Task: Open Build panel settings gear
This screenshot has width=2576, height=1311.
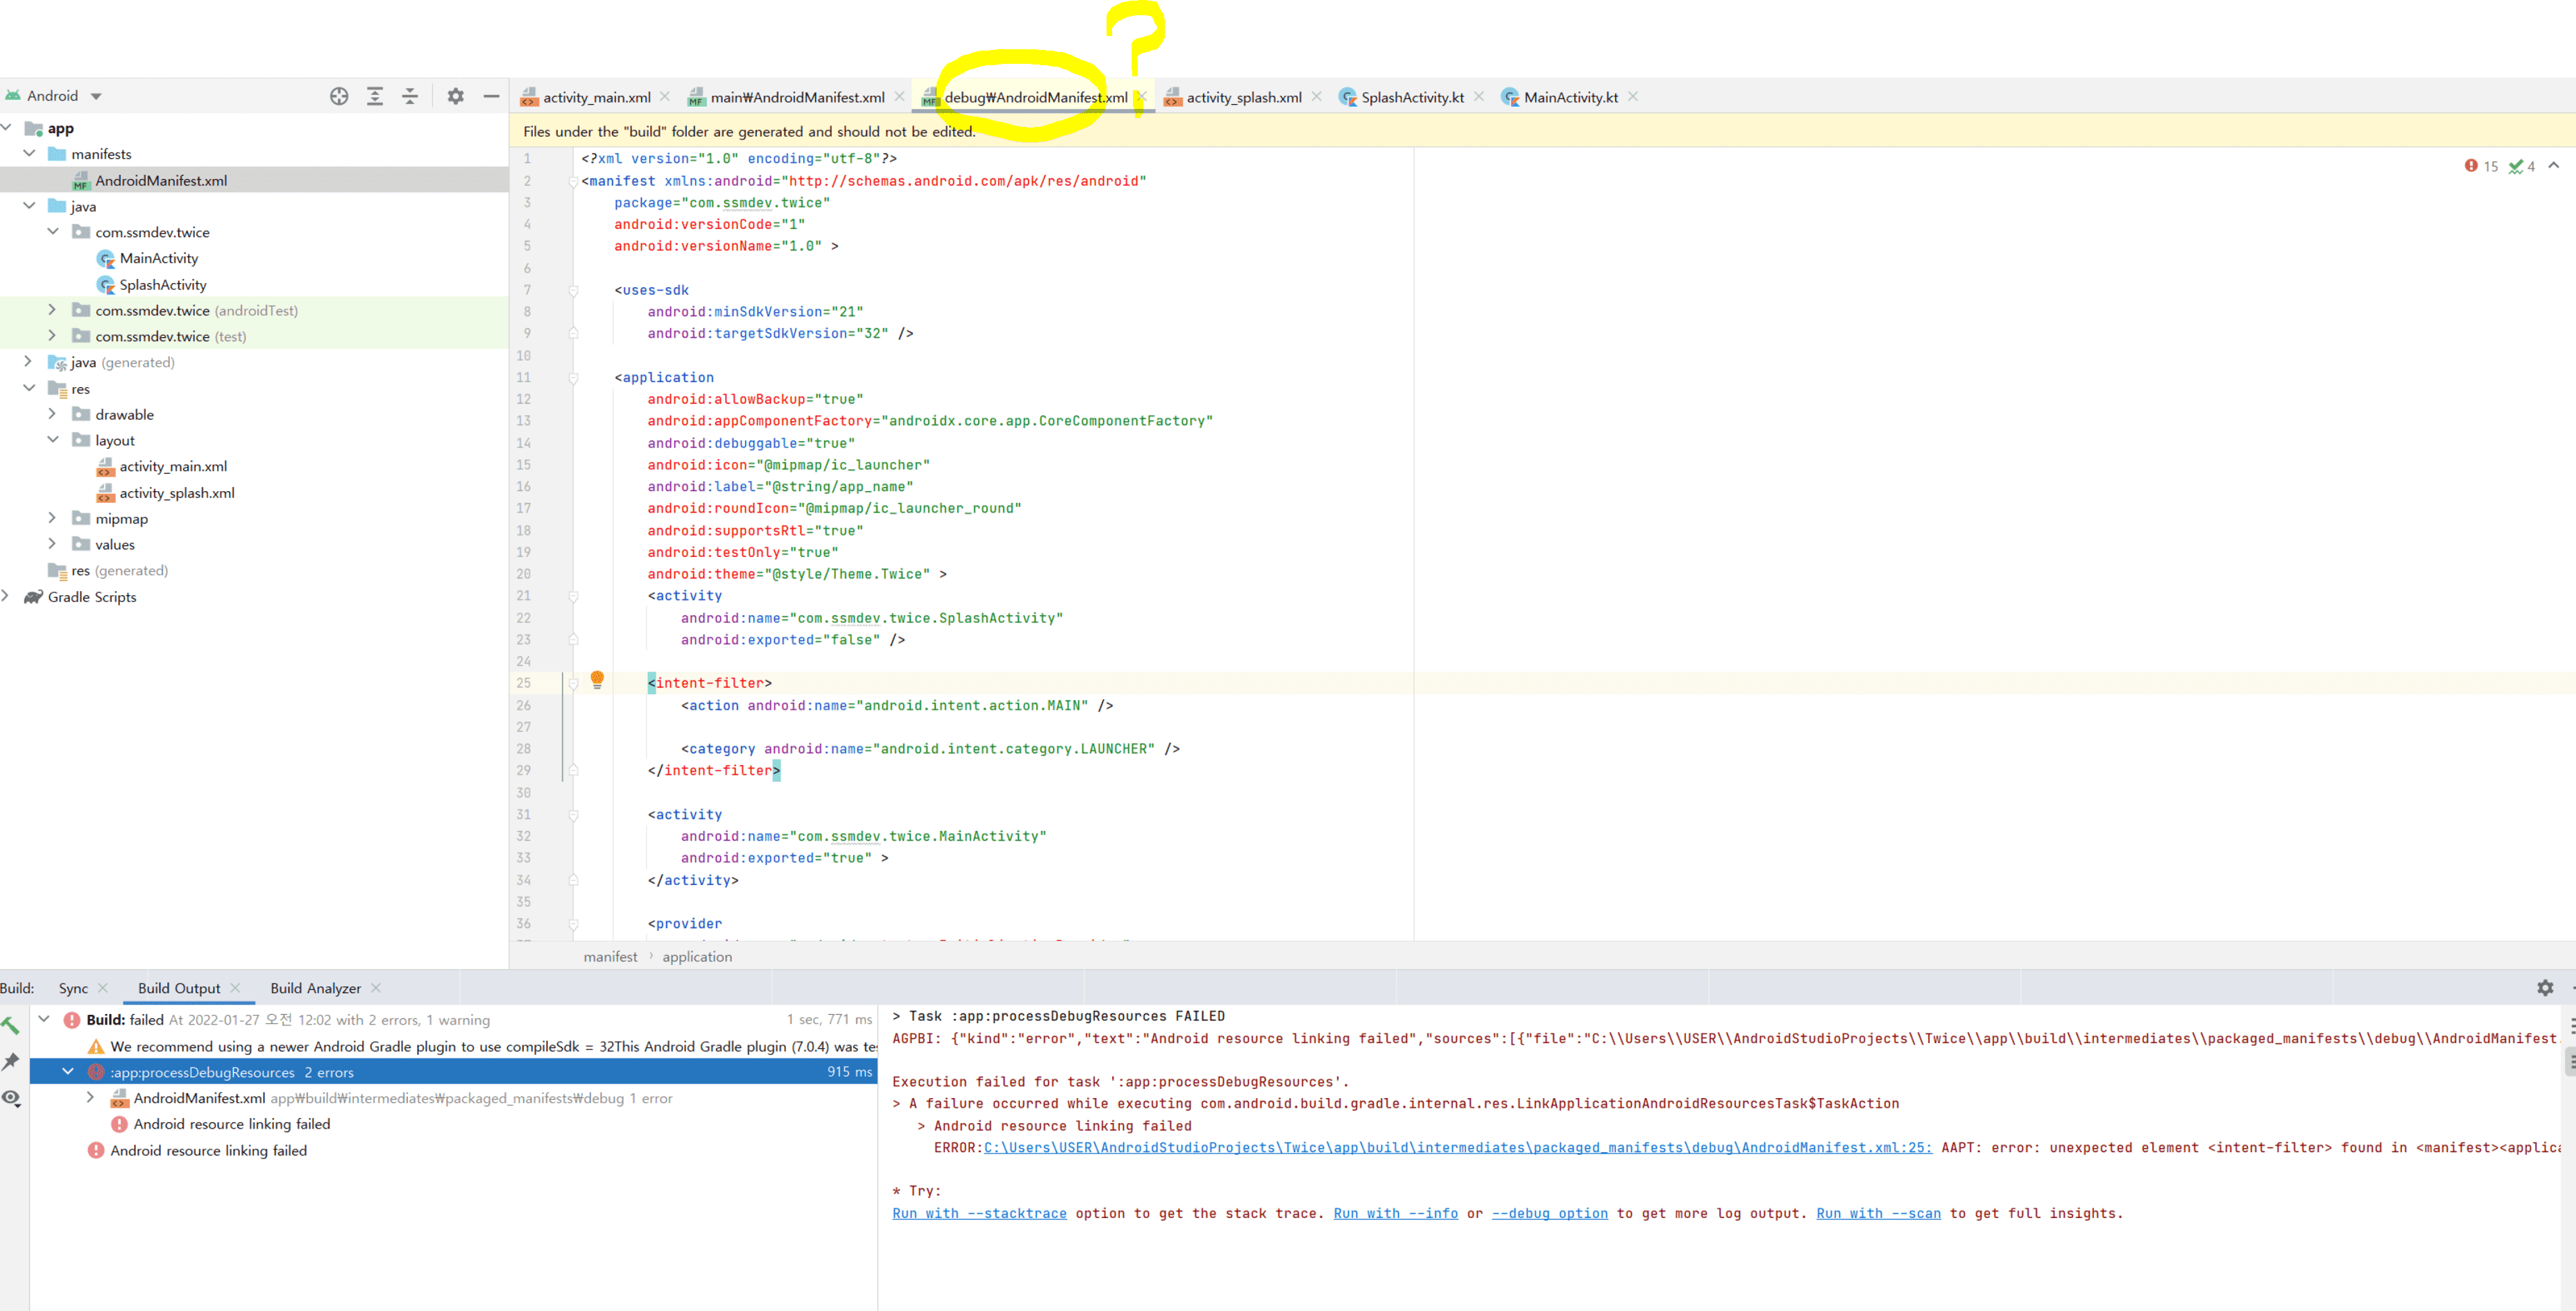Action: tap(2544, 987)
